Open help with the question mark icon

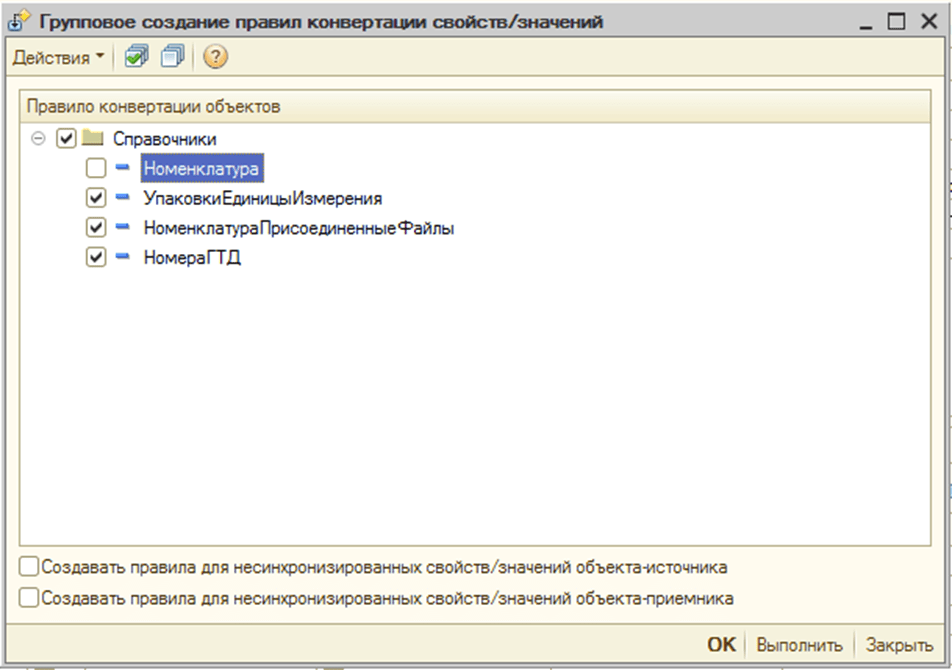pos(215,58)
